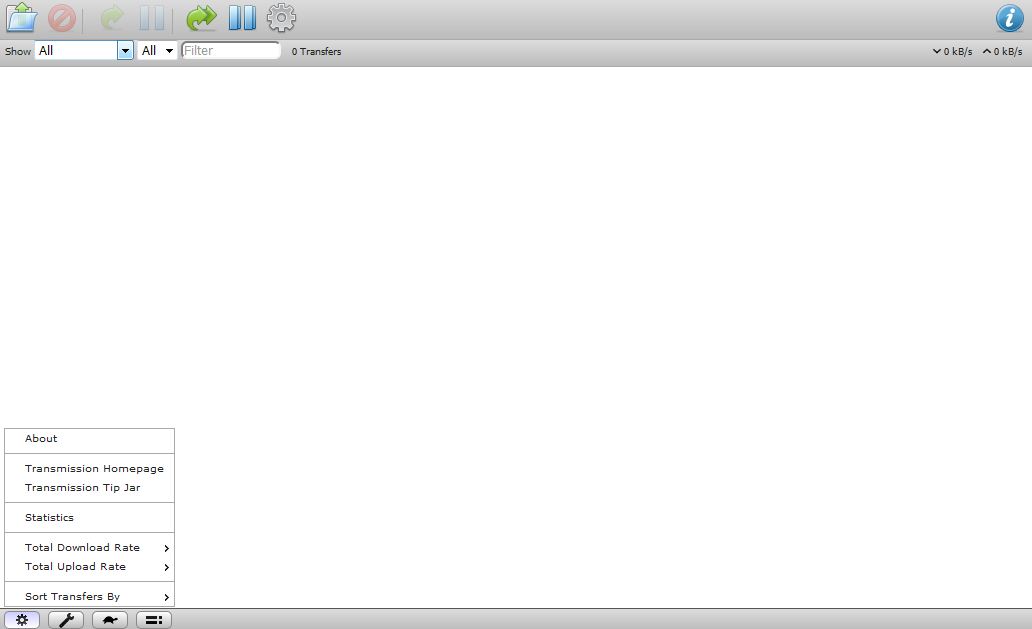Screen dimensions: 1032x629
Task: Click the download speed 0 kB/s indicator
Action: [x=952, y=51]
